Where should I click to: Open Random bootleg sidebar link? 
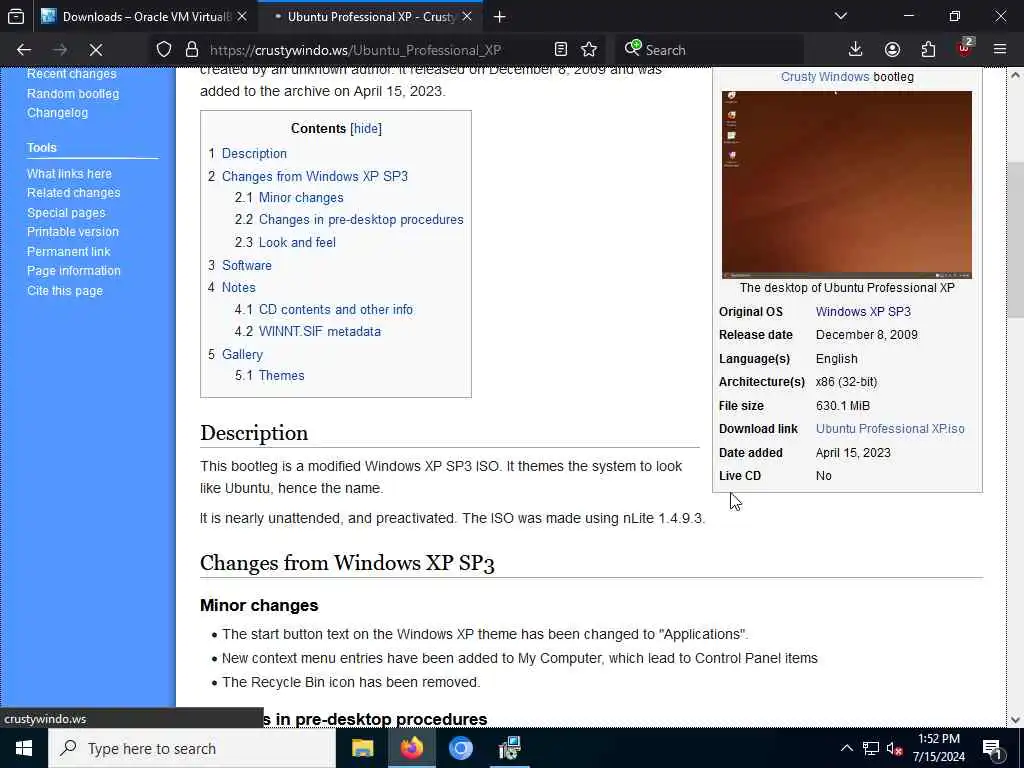[73, 93]
